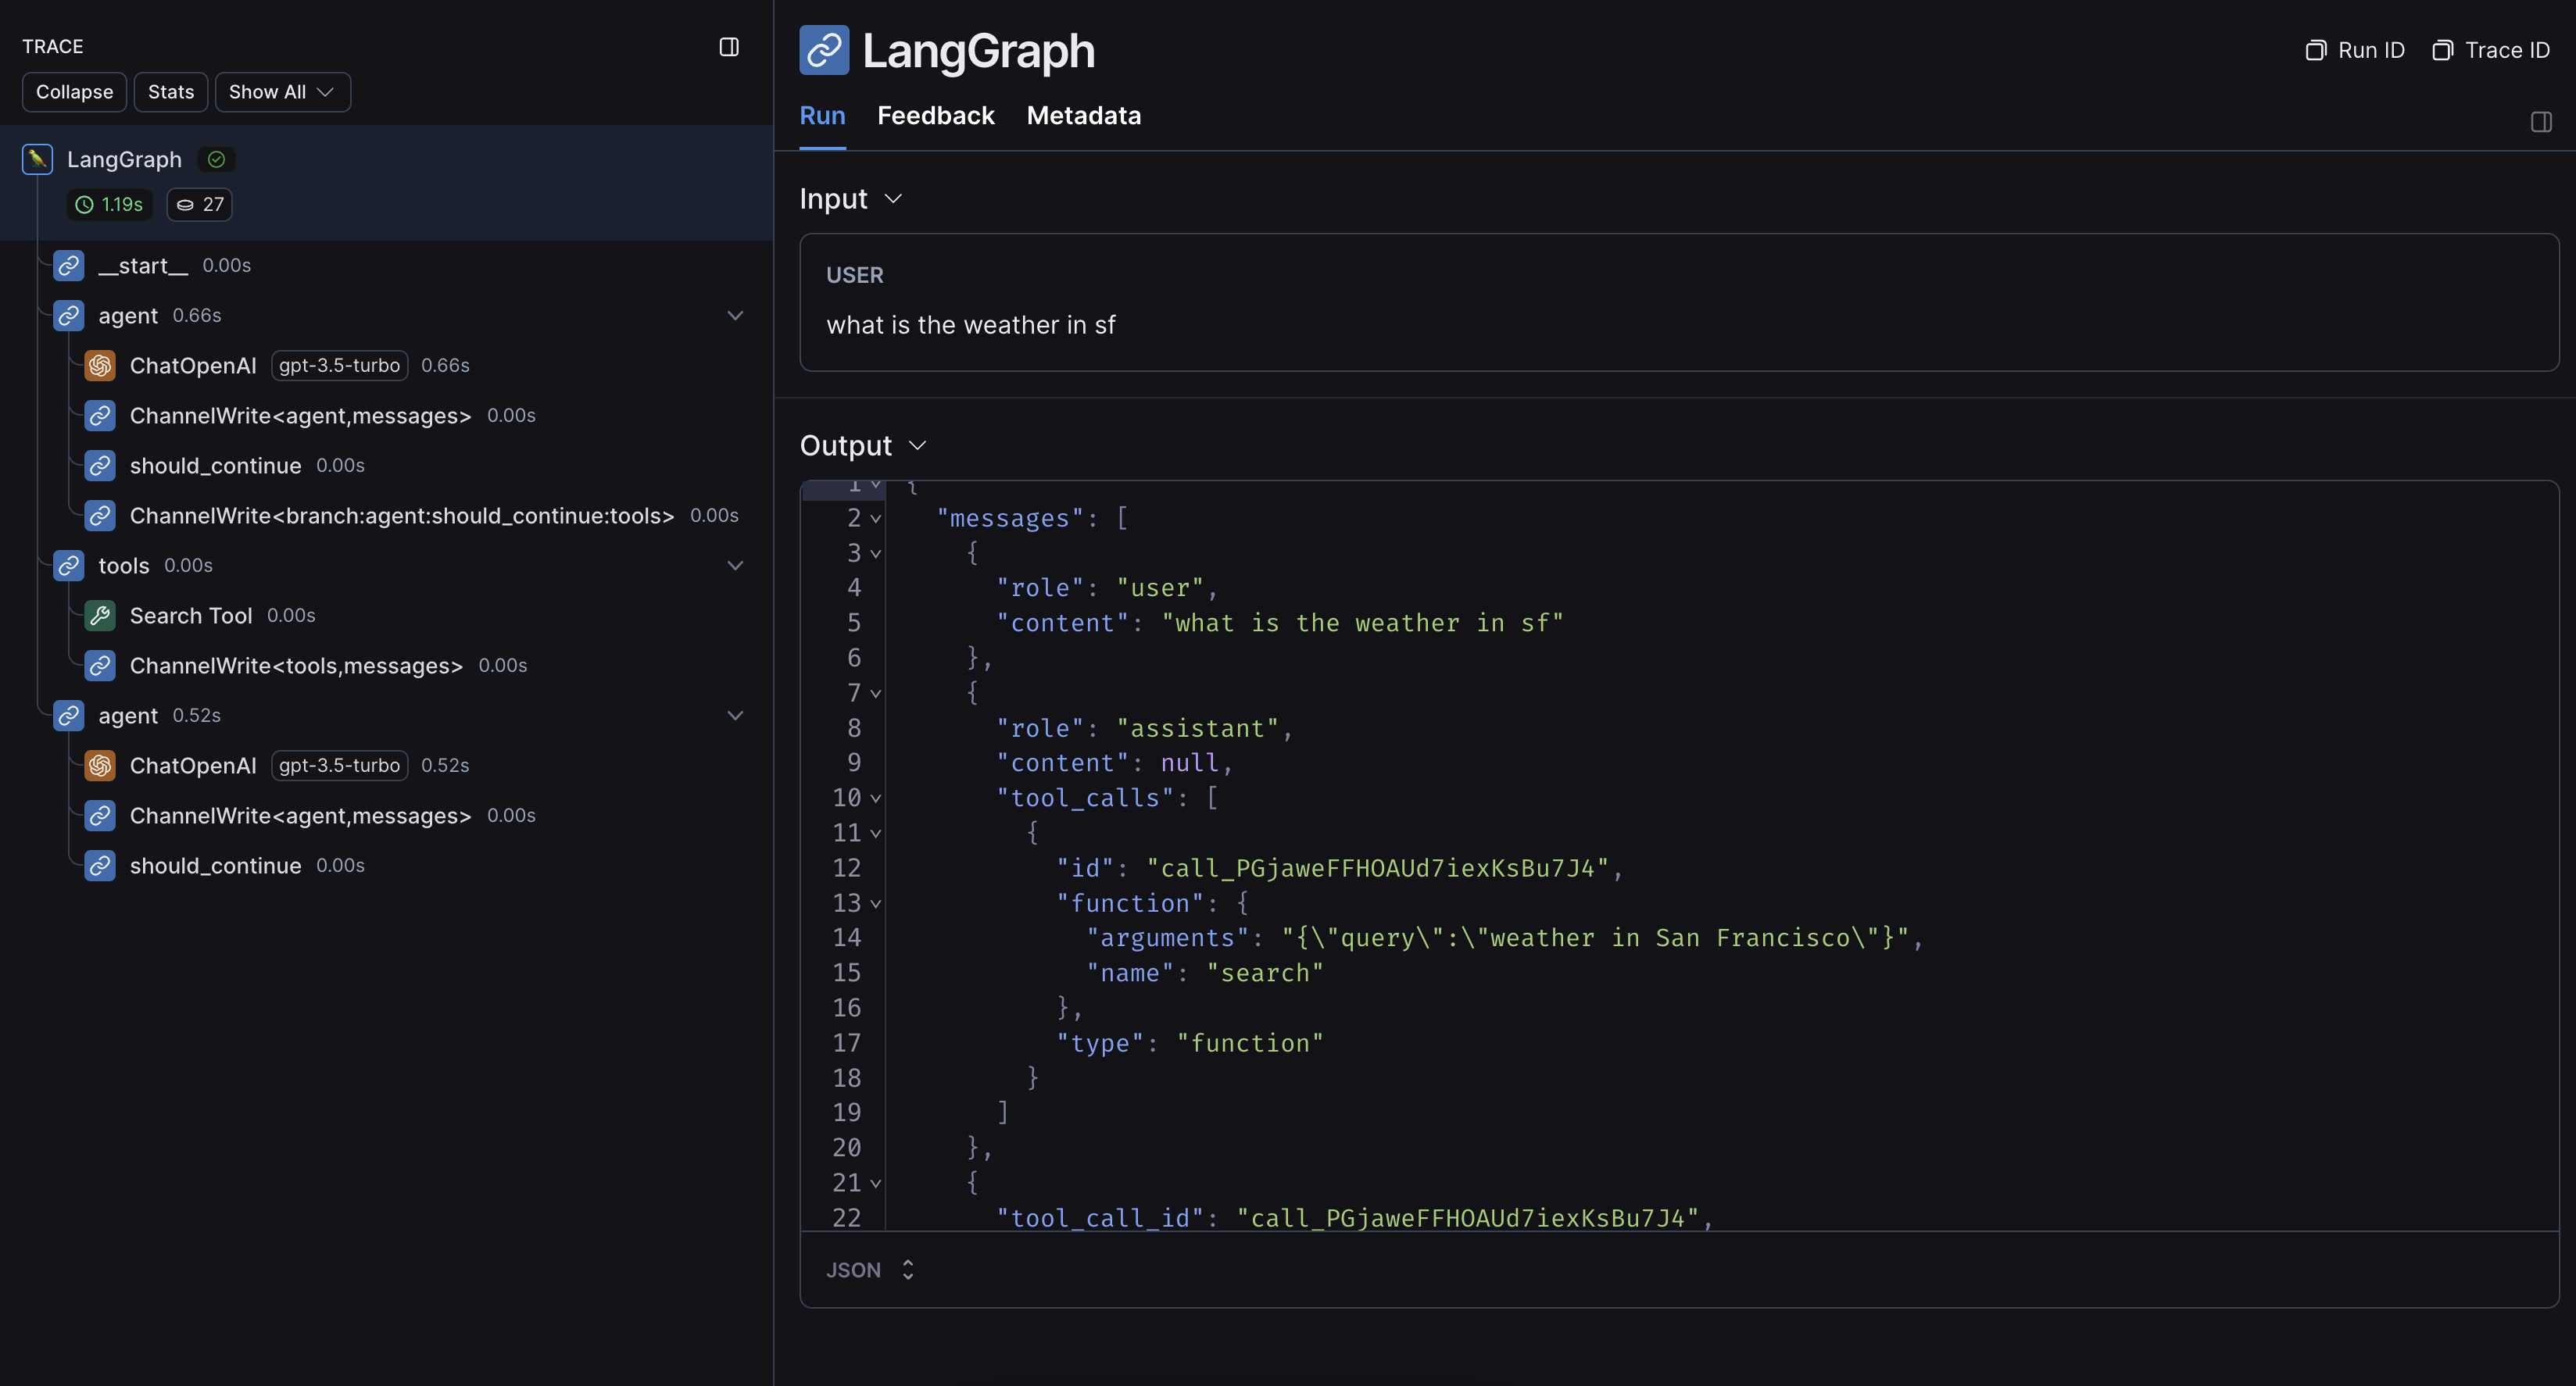Click the Run ID button
The width and height of the screenshot is (2576, 1386).
click(x=2357, y=48)
